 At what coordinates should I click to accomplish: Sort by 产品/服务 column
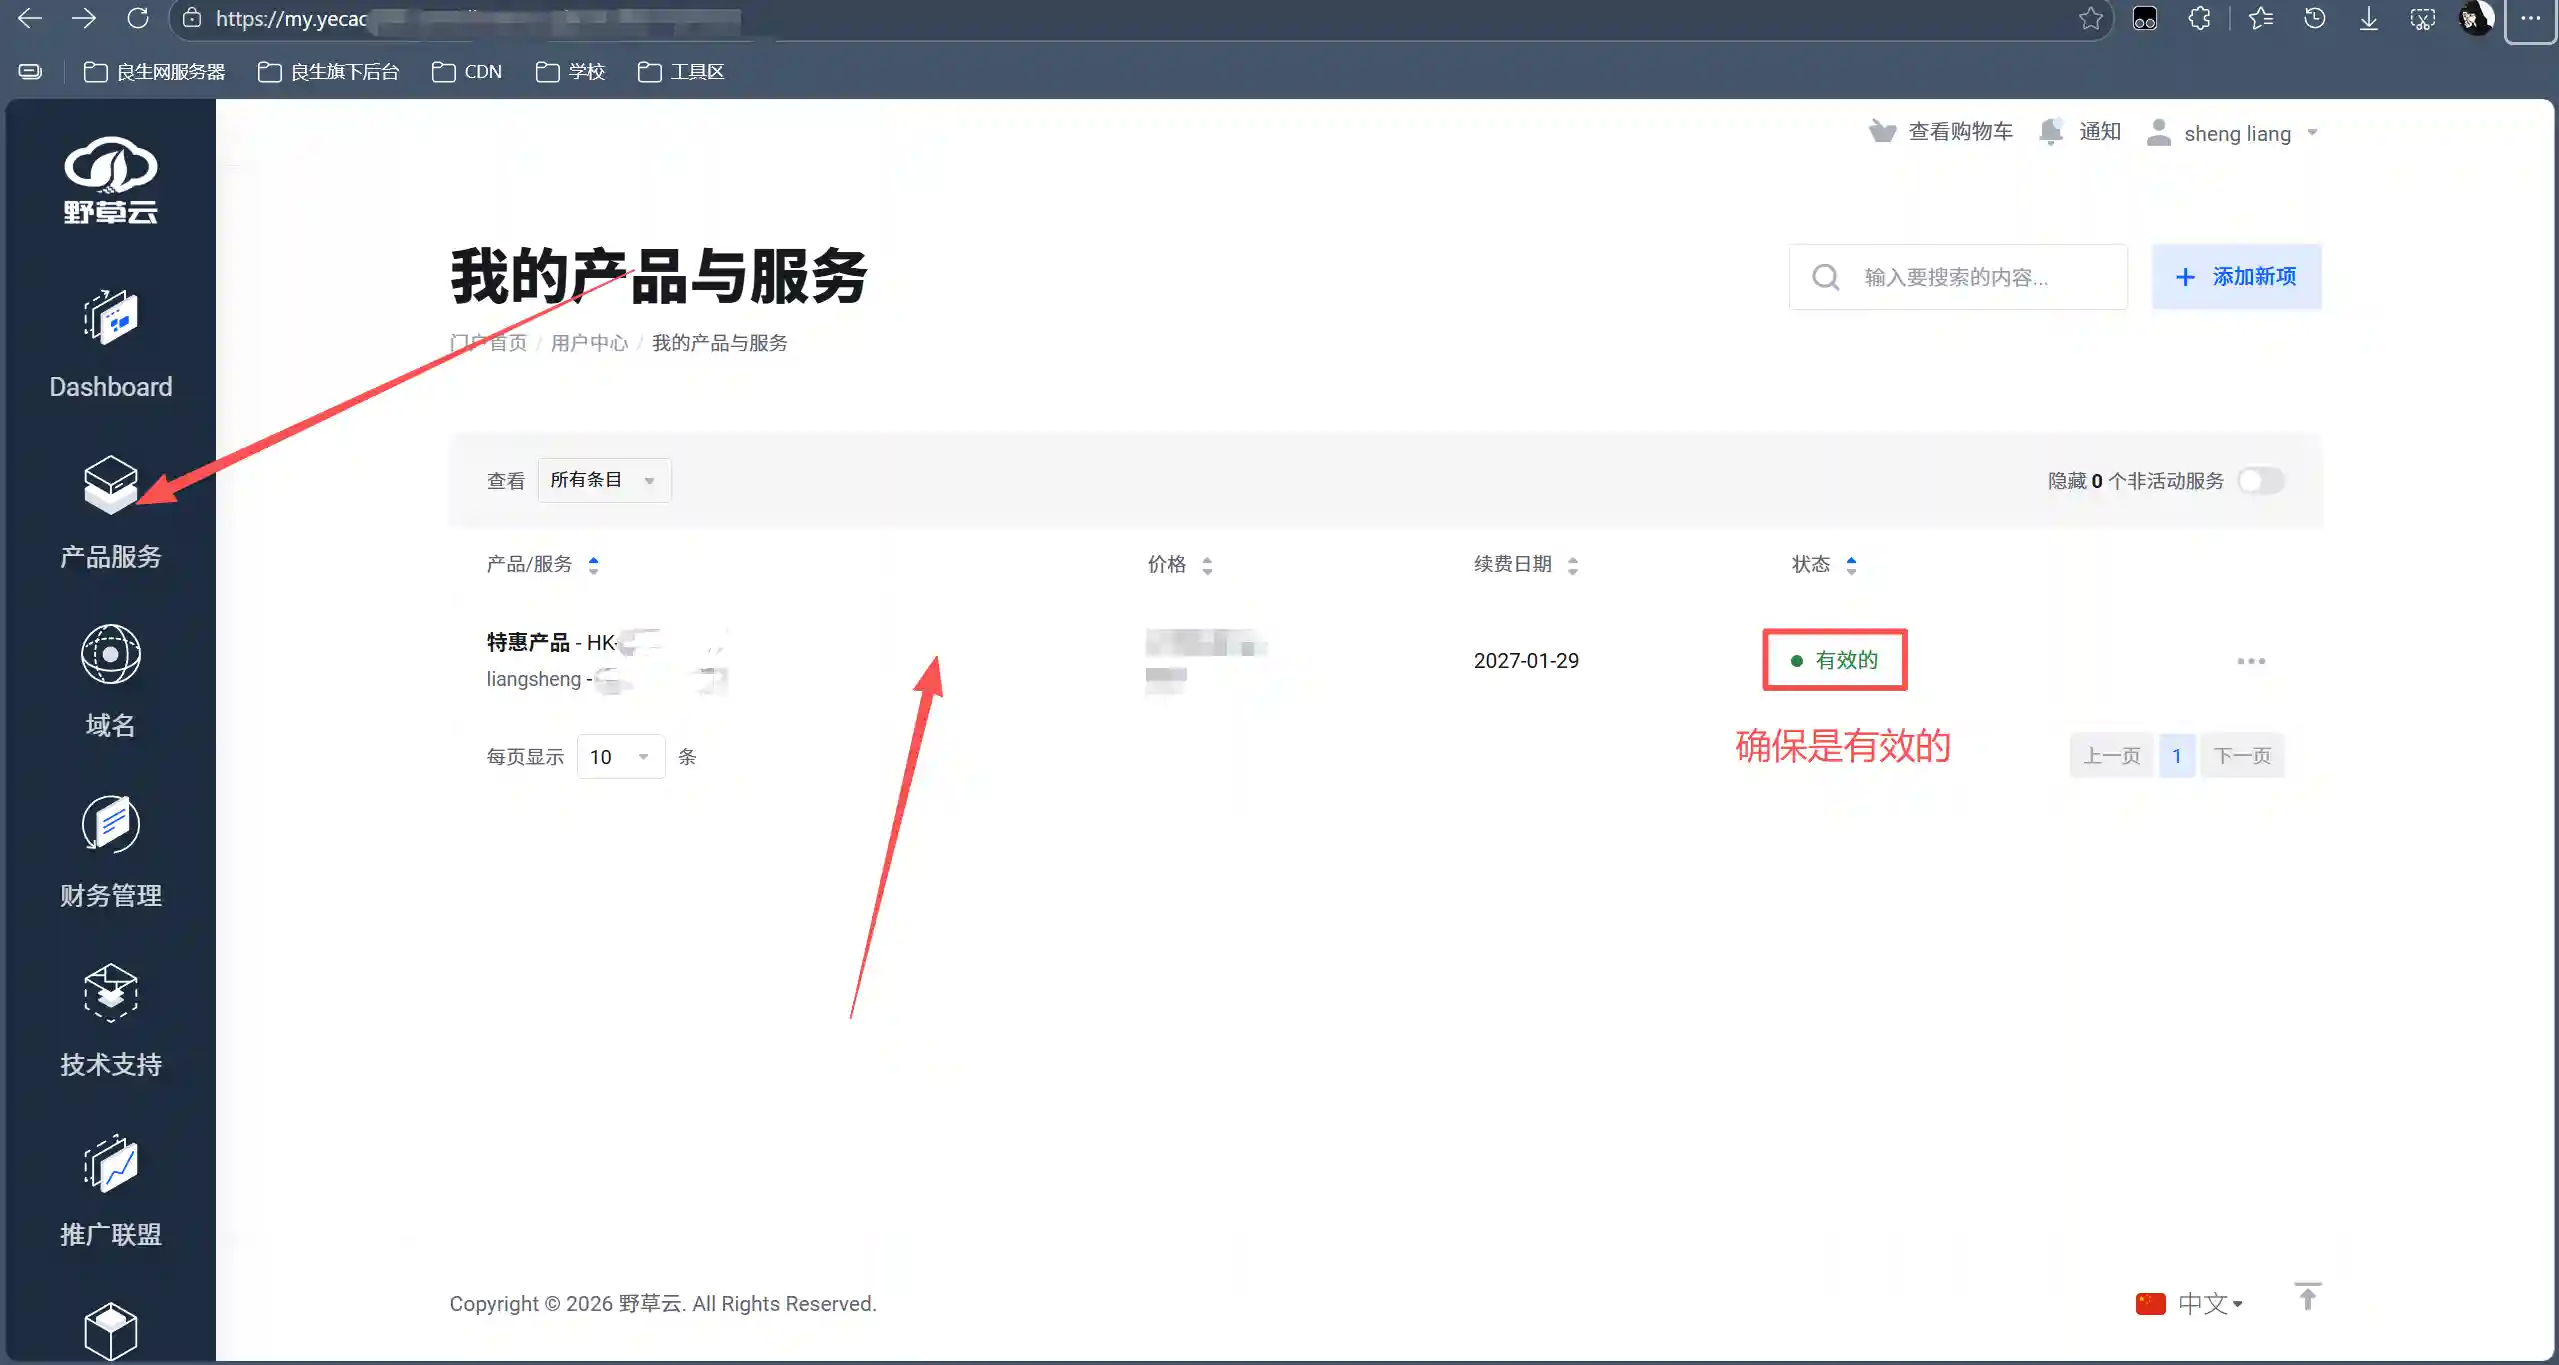coord(543,565)
